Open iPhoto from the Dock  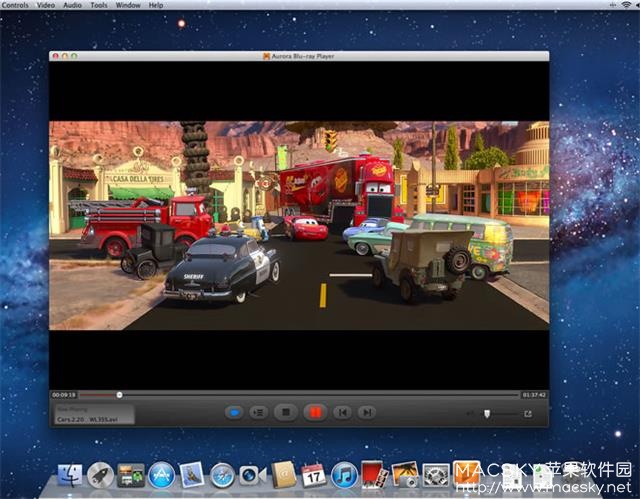[x=405, y=475]
